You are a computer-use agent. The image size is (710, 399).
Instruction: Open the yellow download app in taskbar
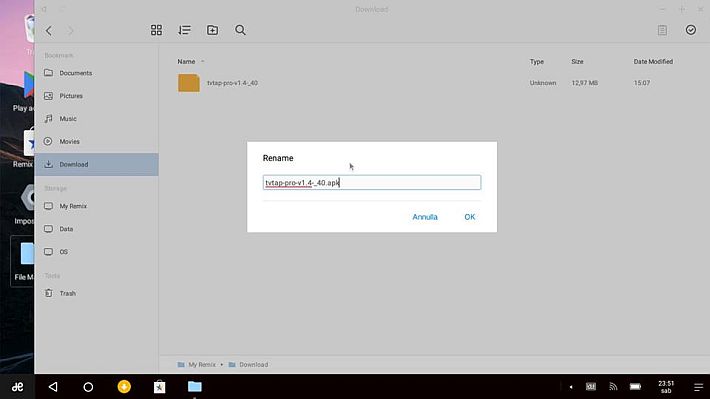(x=124, y=386)
